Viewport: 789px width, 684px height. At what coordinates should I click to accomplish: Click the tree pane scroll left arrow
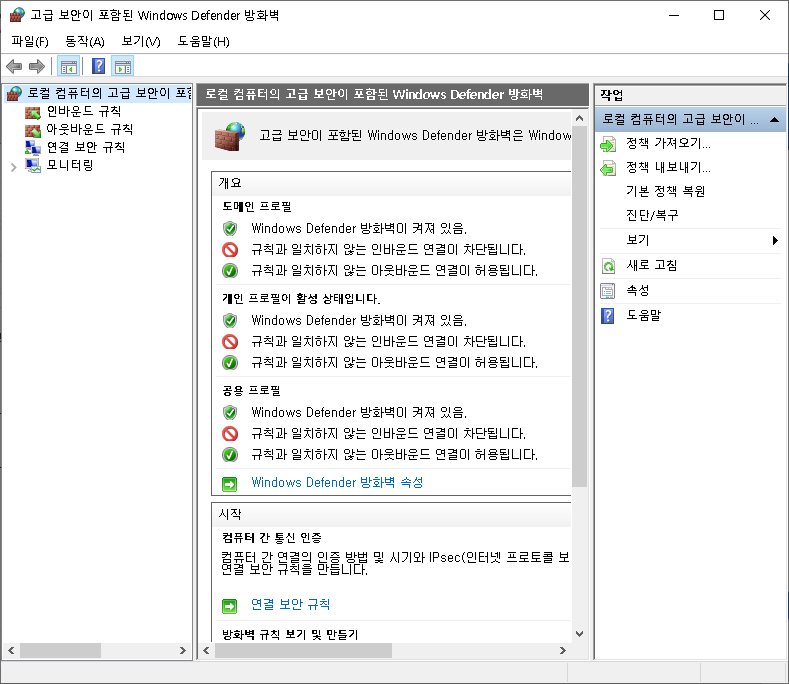[11, 650]
